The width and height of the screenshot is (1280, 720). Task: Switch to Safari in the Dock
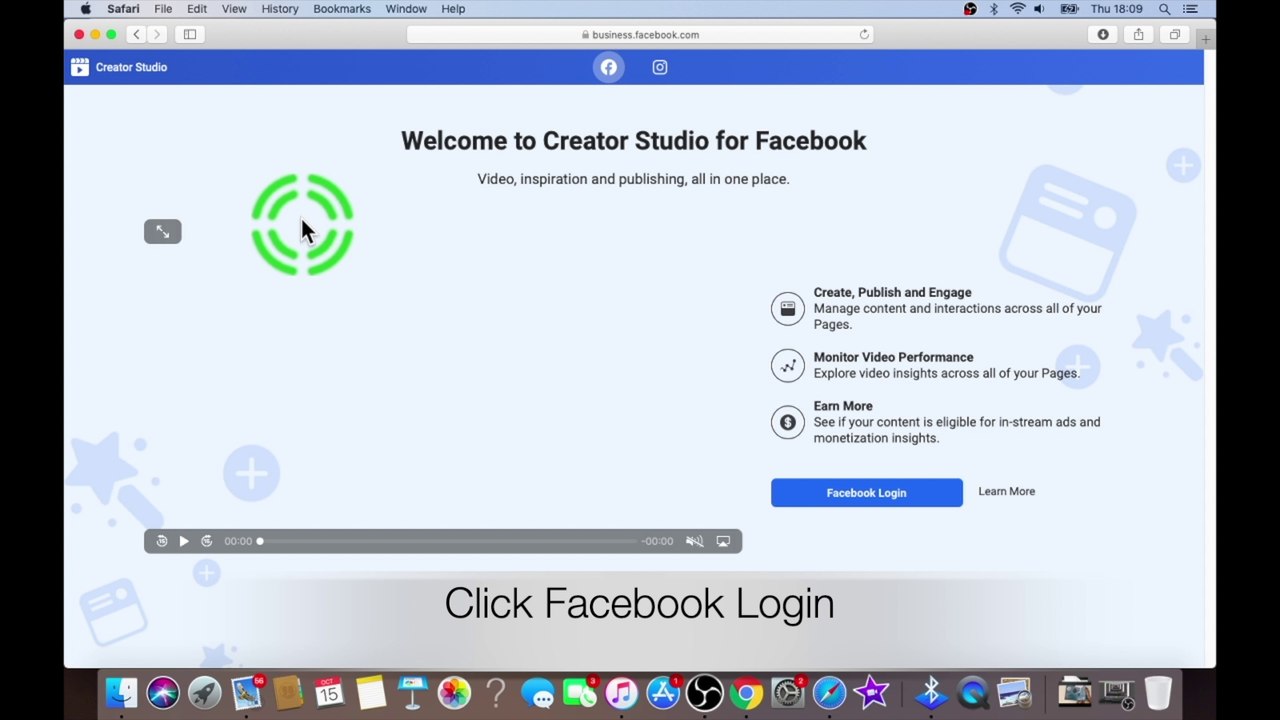pos(829,693)
